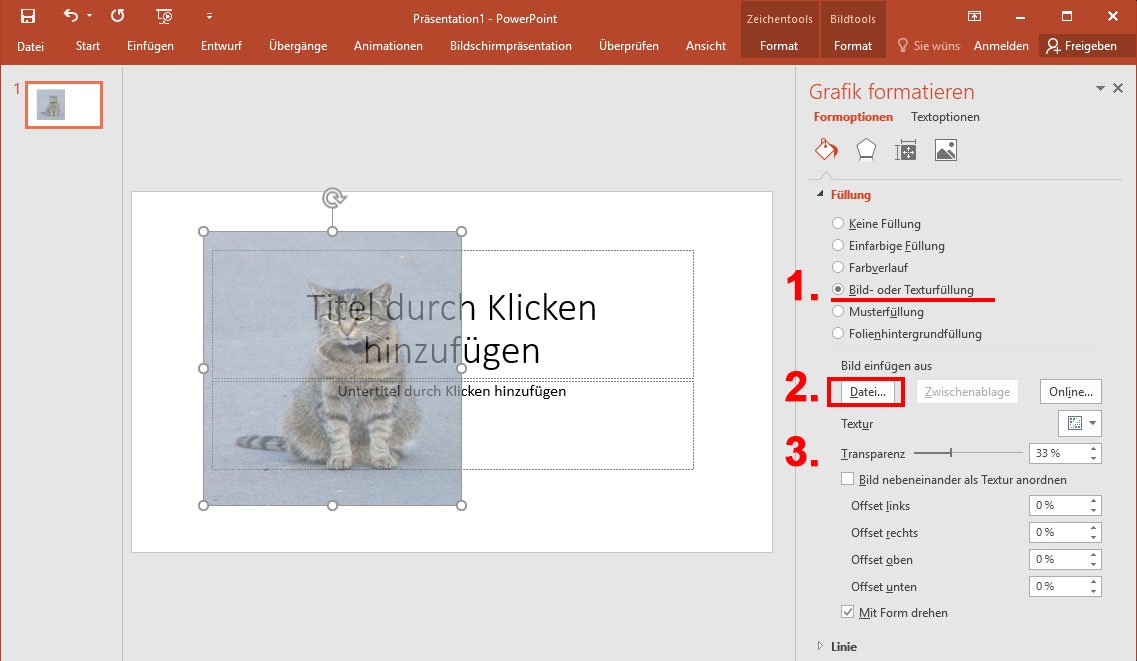Select the Füllung und Linie paint bucket icon

[x=826, y=148]
